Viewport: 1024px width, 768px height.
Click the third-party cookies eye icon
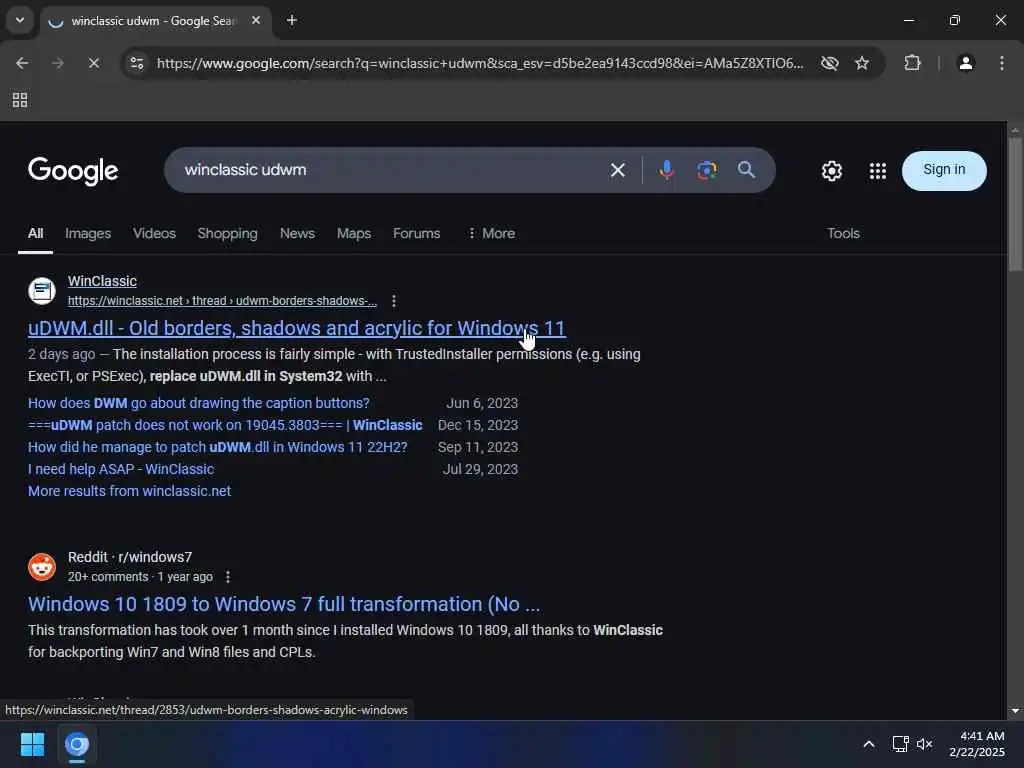829,63
